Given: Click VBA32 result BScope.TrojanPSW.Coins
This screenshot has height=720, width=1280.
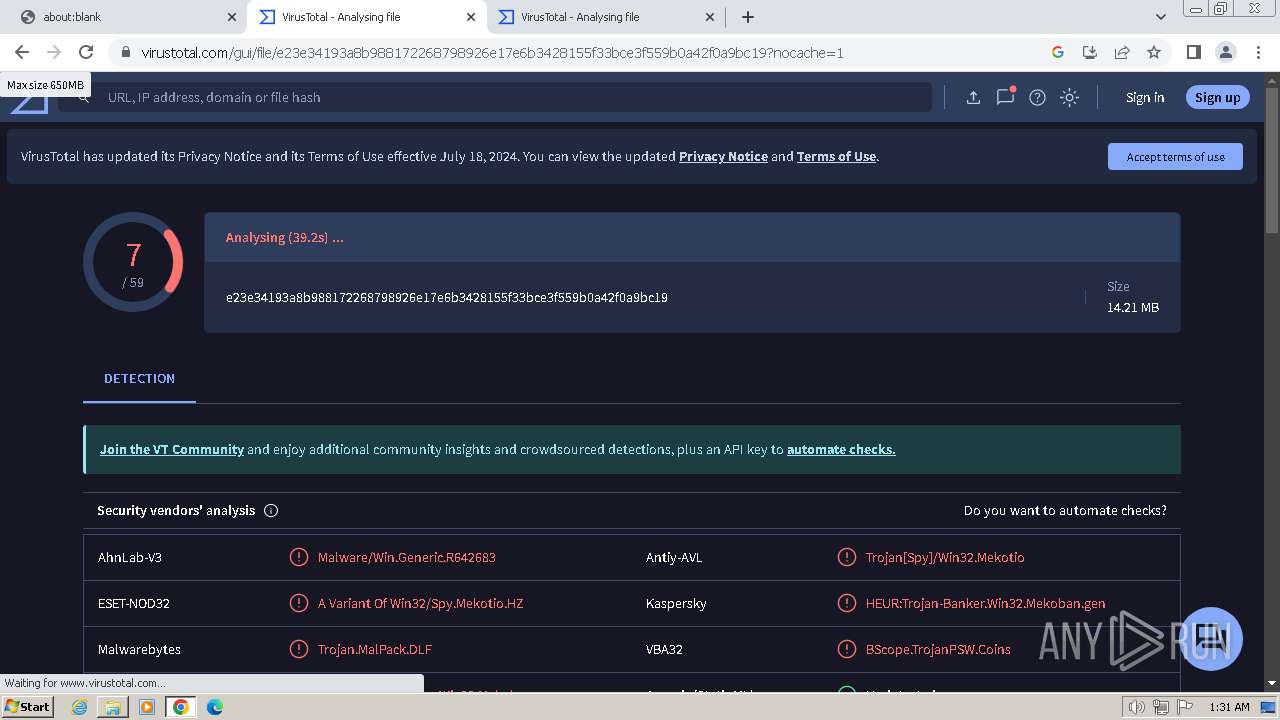Looking at the screenshot, I should coord(938,649).
